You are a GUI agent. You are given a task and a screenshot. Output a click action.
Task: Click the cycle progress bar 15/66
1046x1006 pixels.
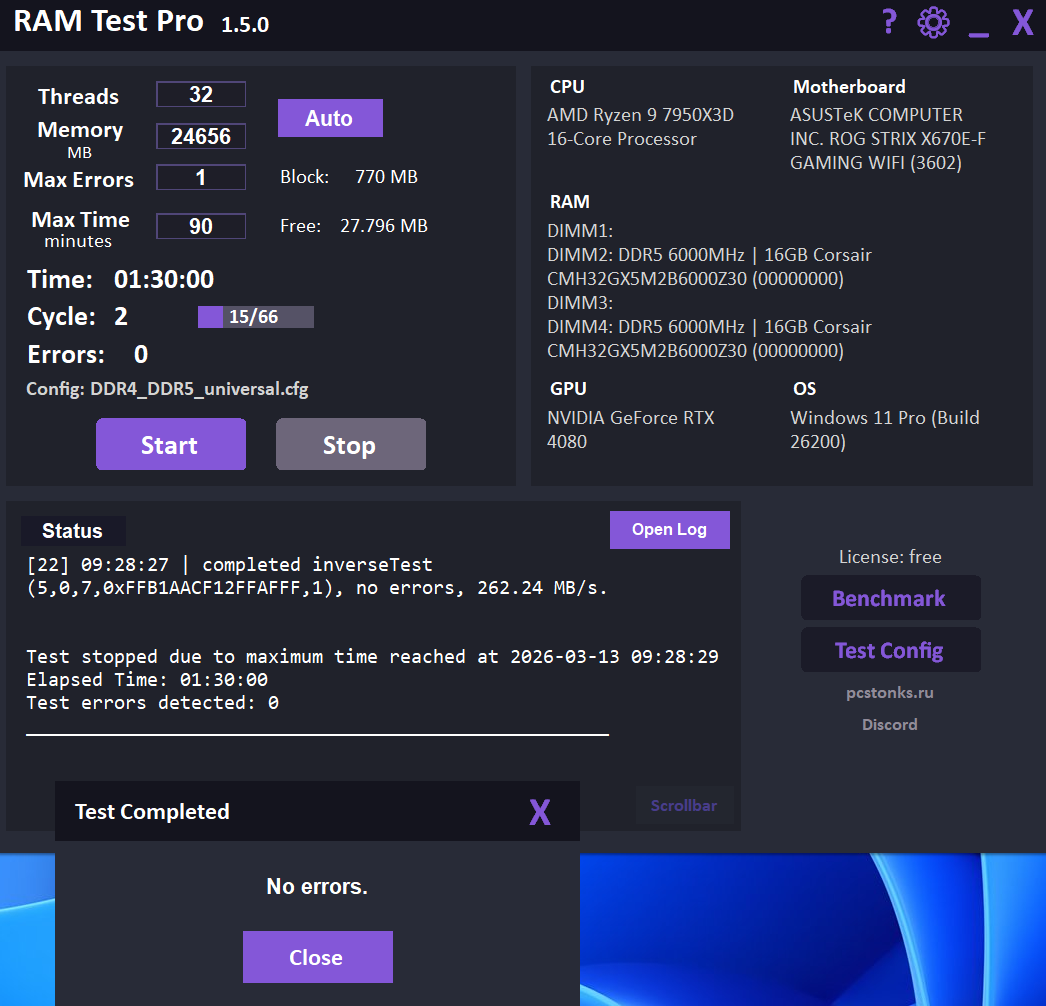[255, 317]
